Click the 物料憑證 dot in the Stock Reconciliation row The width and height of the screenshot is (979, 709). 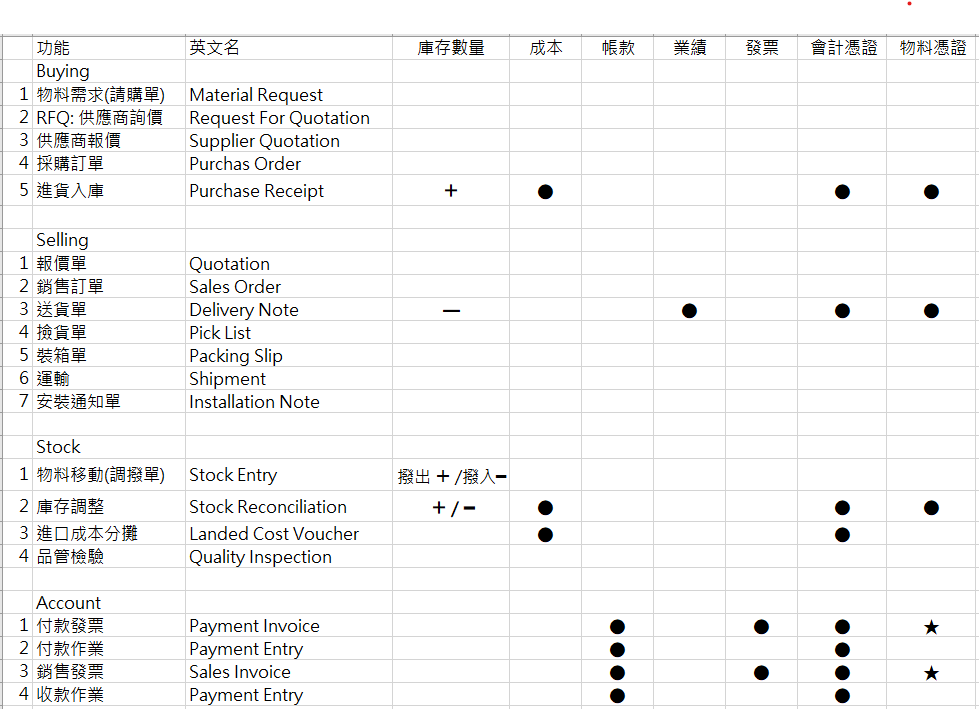point(931,508)
